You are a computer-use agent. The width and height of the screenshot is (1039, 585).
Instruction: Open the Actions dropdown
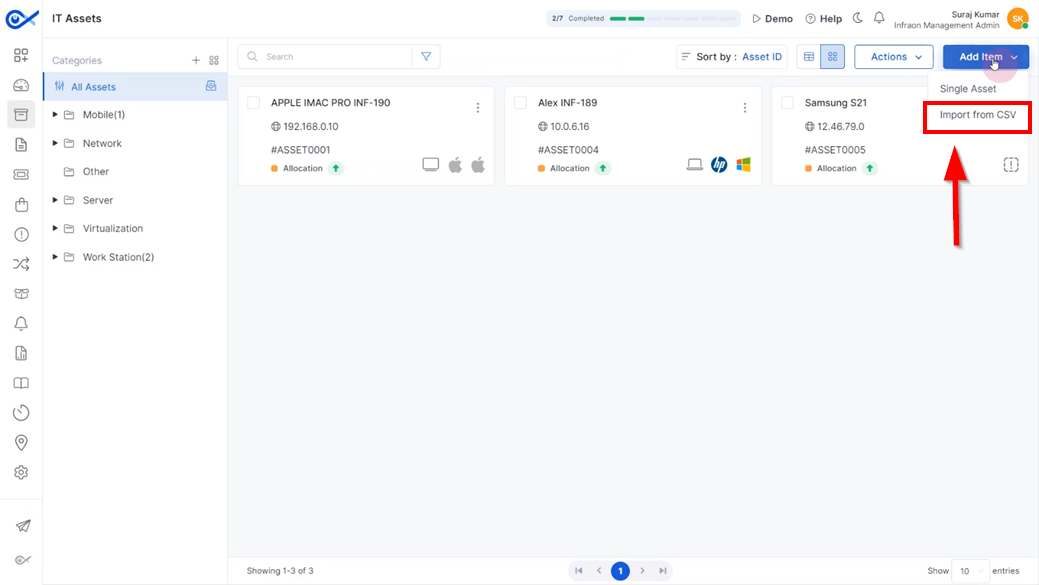894,57
